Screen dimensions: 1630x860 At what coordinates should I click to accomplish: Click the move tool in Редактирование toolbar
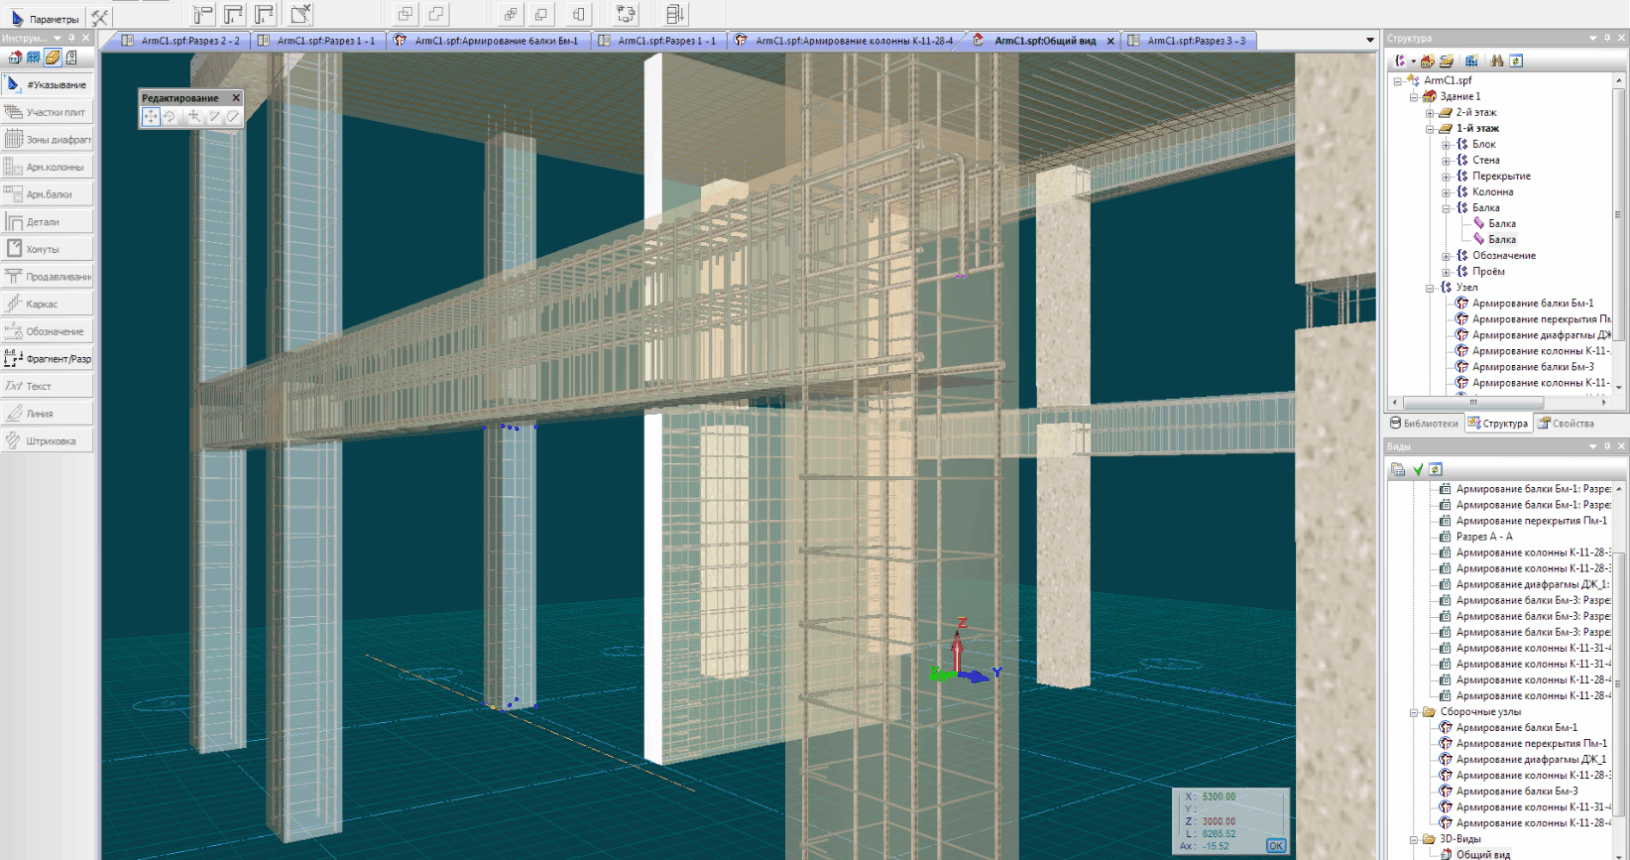click(150, 117)
